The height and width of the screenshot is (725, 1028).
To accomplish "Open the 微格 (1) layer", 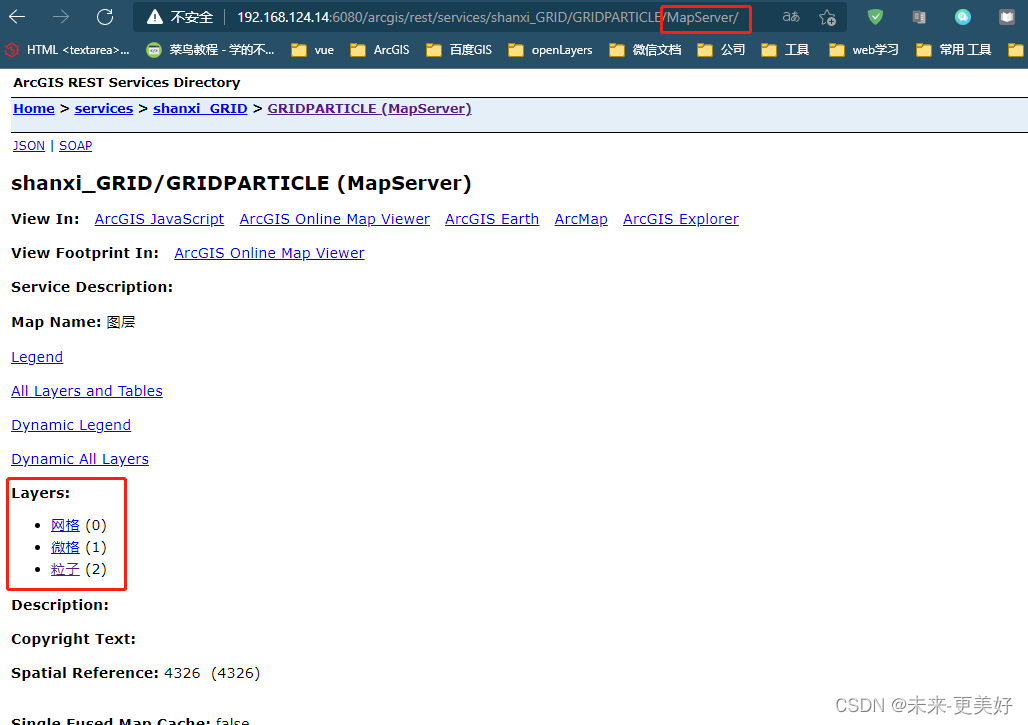I will tap(65, 547).
